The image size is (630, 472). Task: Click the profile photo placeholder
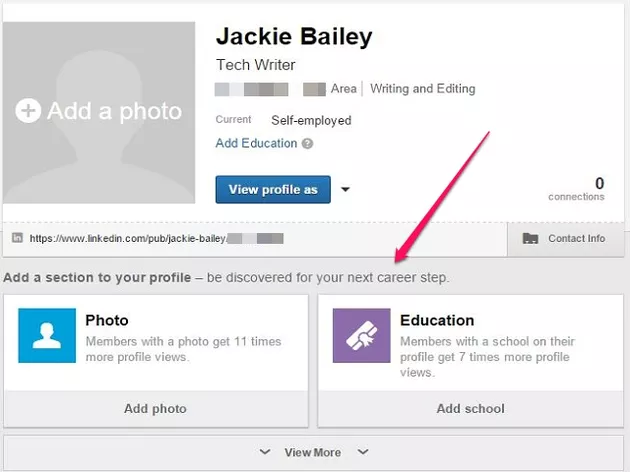(x=99, y=112)
